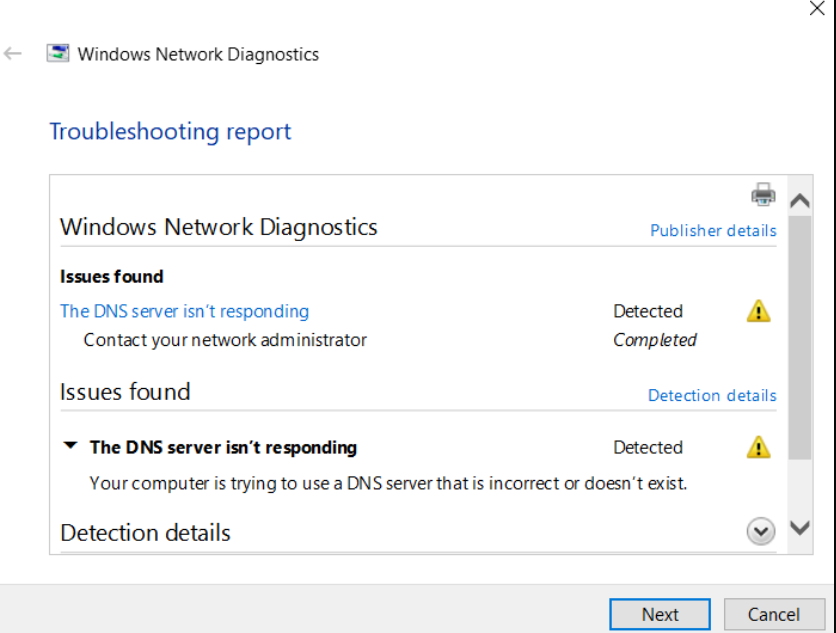The height and width of the screenshot is (633, 836).
Task: Click the back arrow in the title bar
Action: [x=13, y=54]
